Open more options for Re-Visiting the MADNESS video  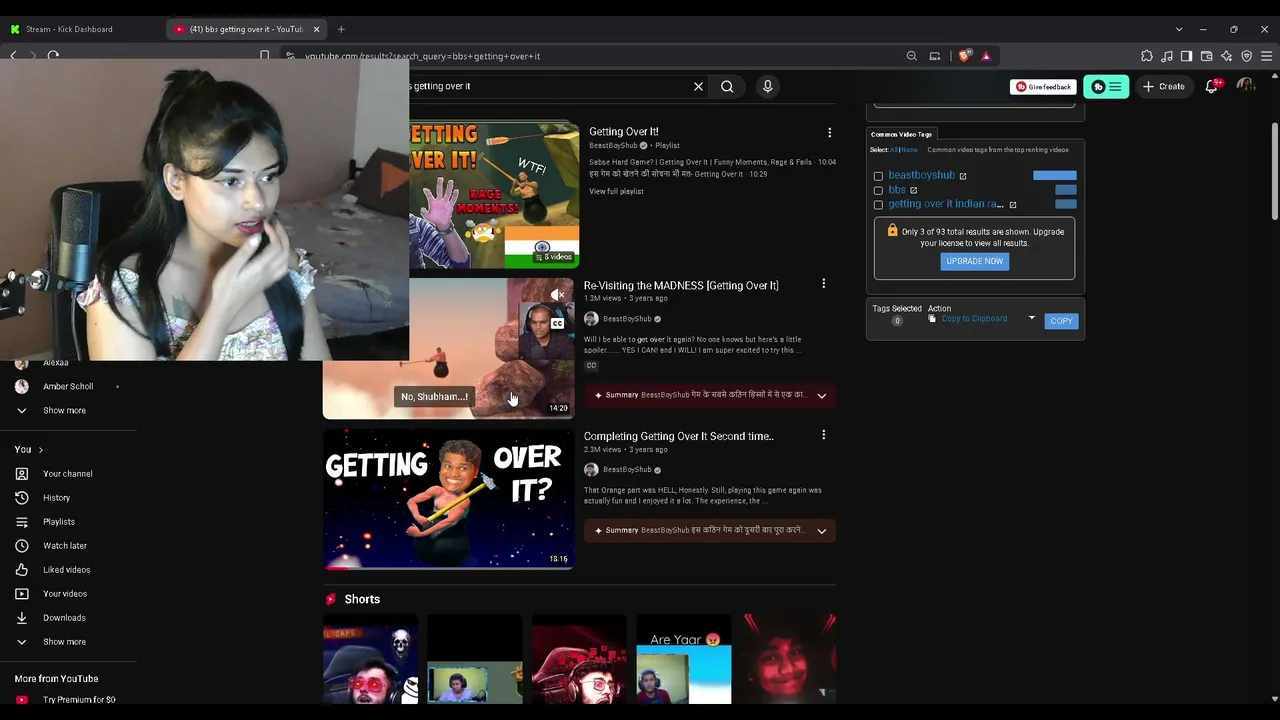(x=823, y=285)
